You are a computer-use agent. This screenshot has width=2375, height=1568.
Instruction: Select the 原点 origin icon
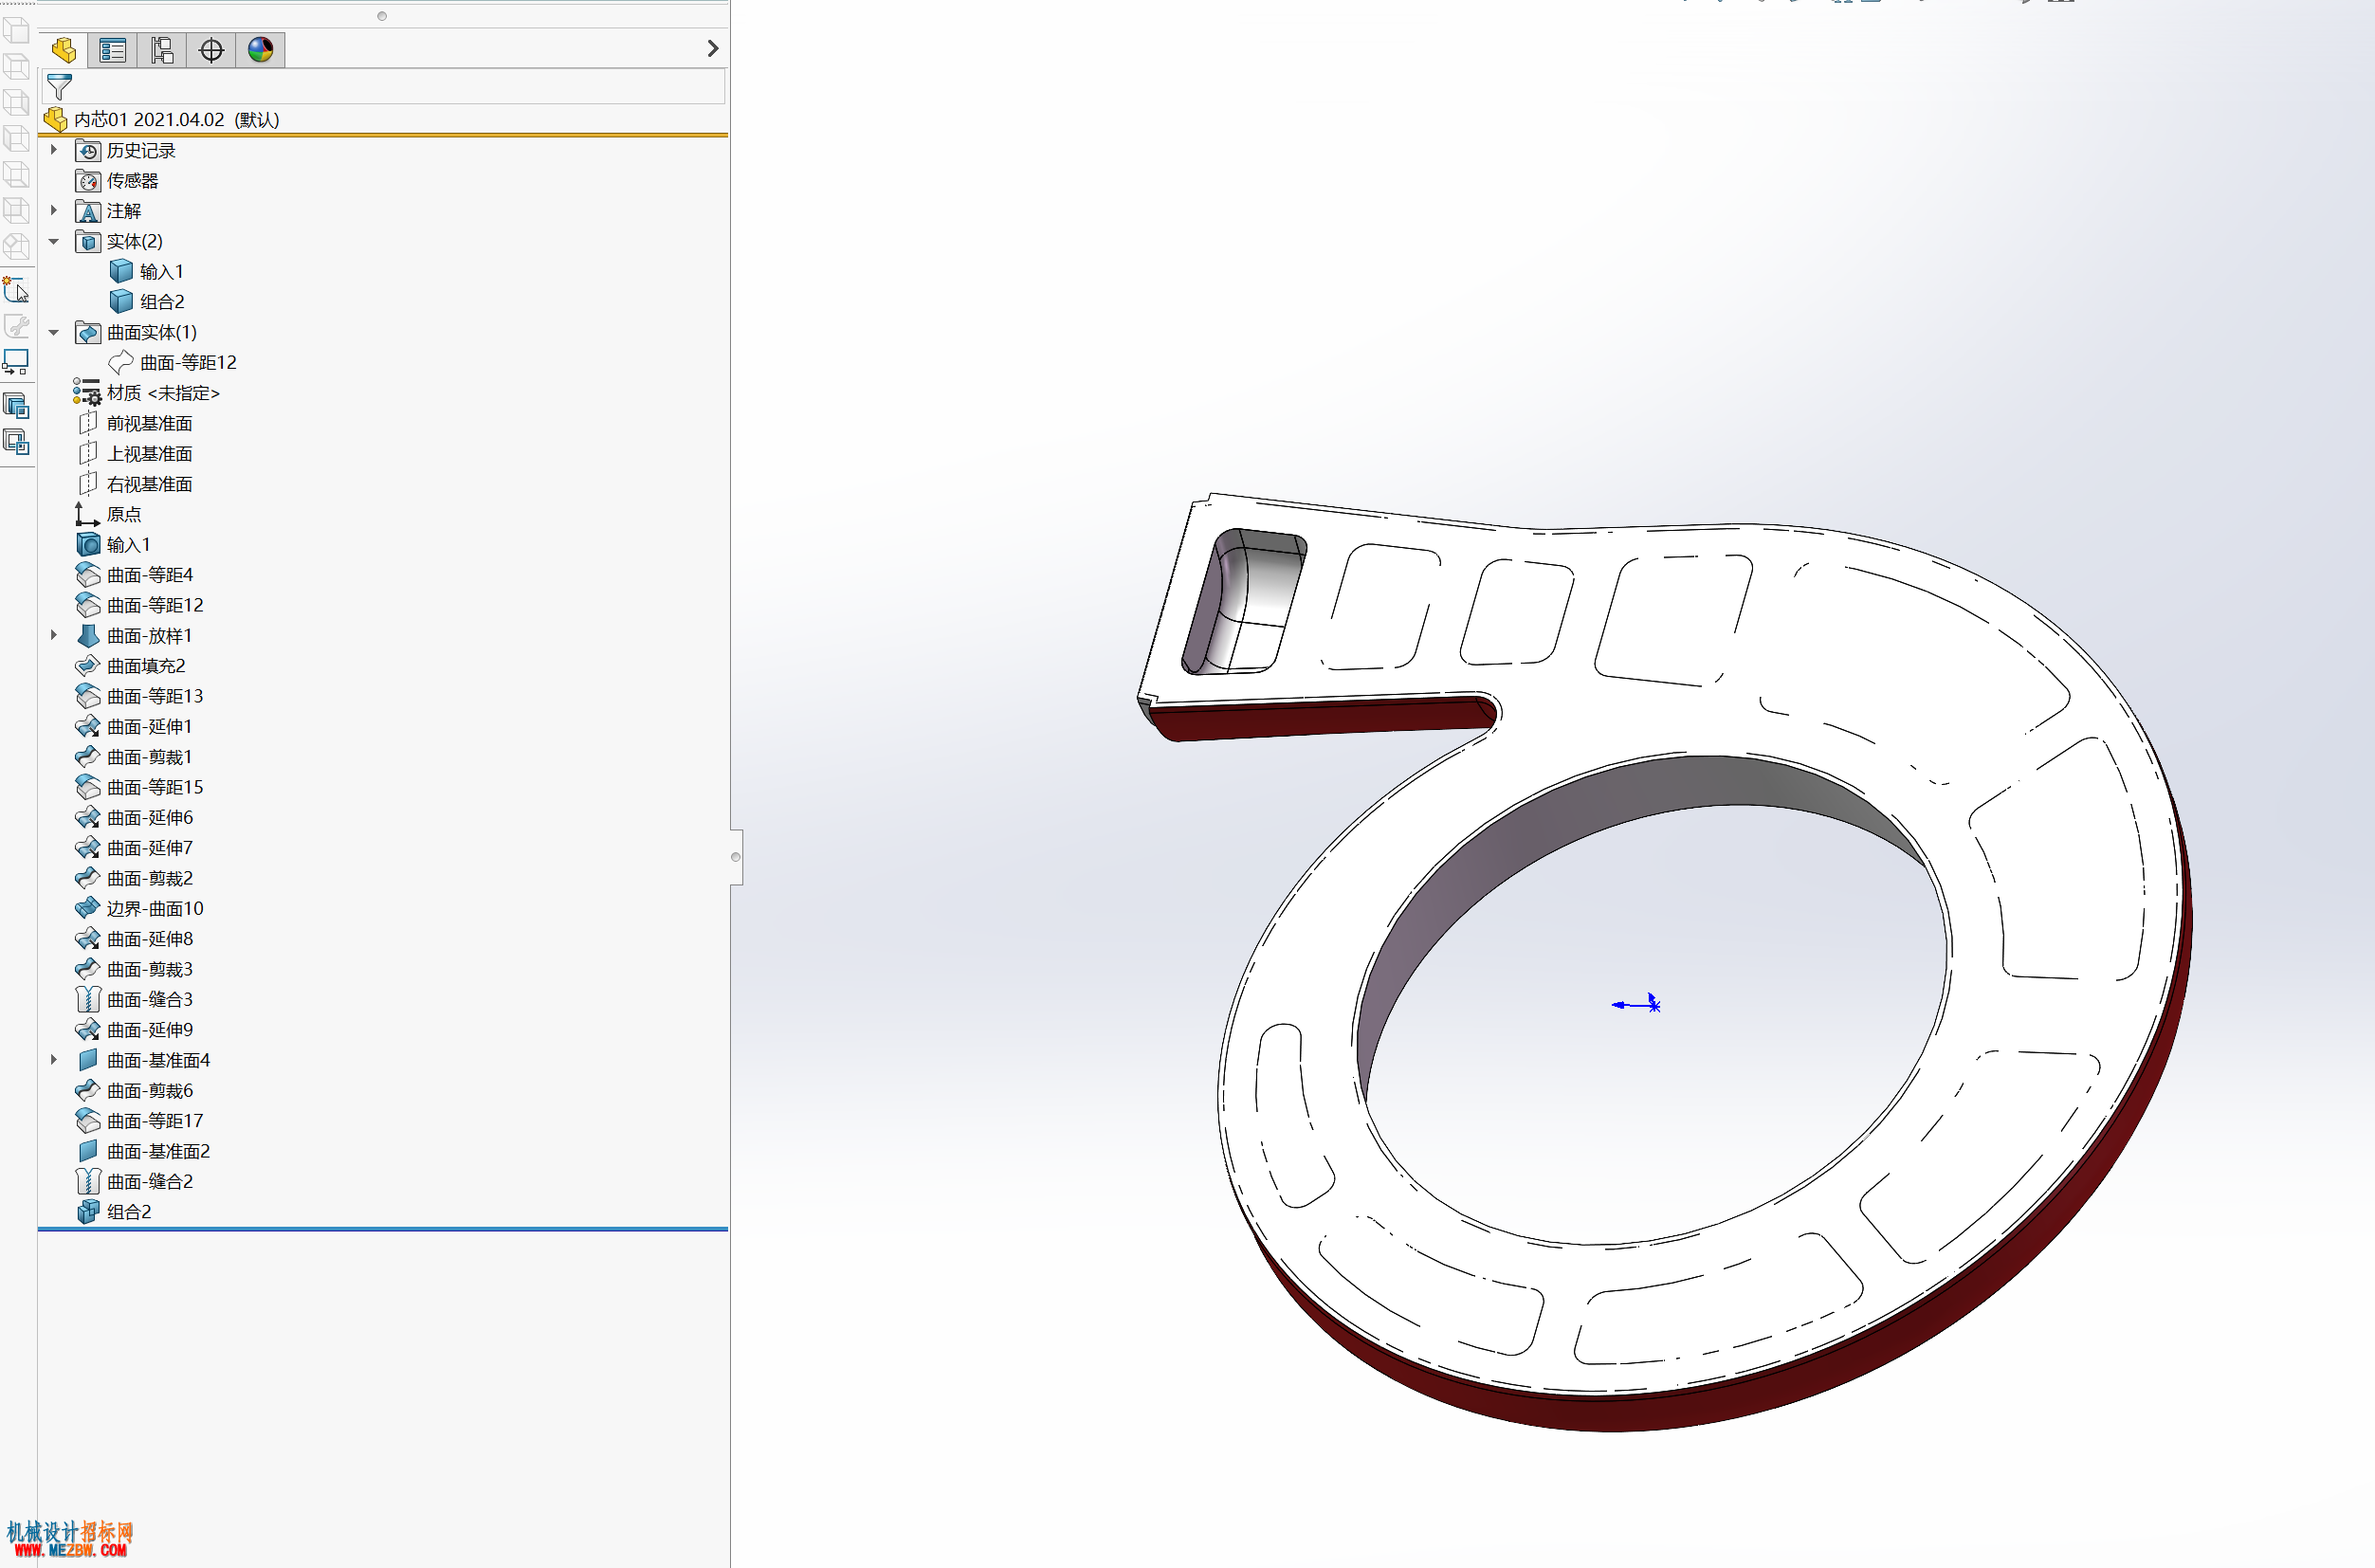coord(87,514)
